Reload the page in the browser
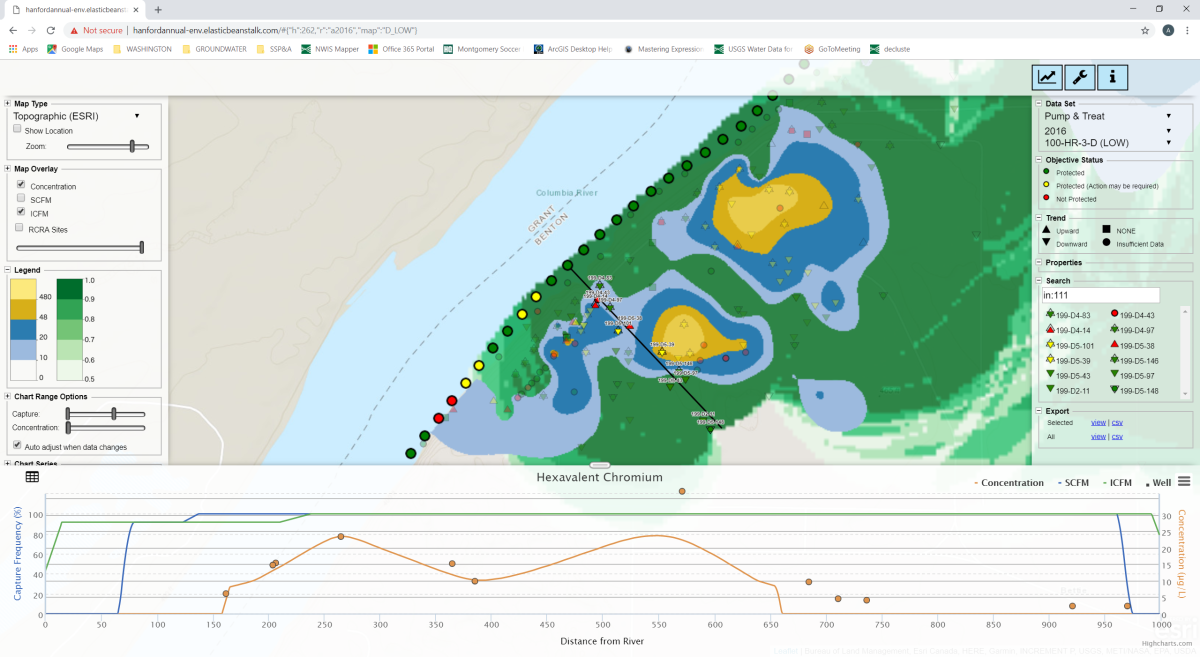Screen dimensions: 1200x657 [x=51, y=30]
